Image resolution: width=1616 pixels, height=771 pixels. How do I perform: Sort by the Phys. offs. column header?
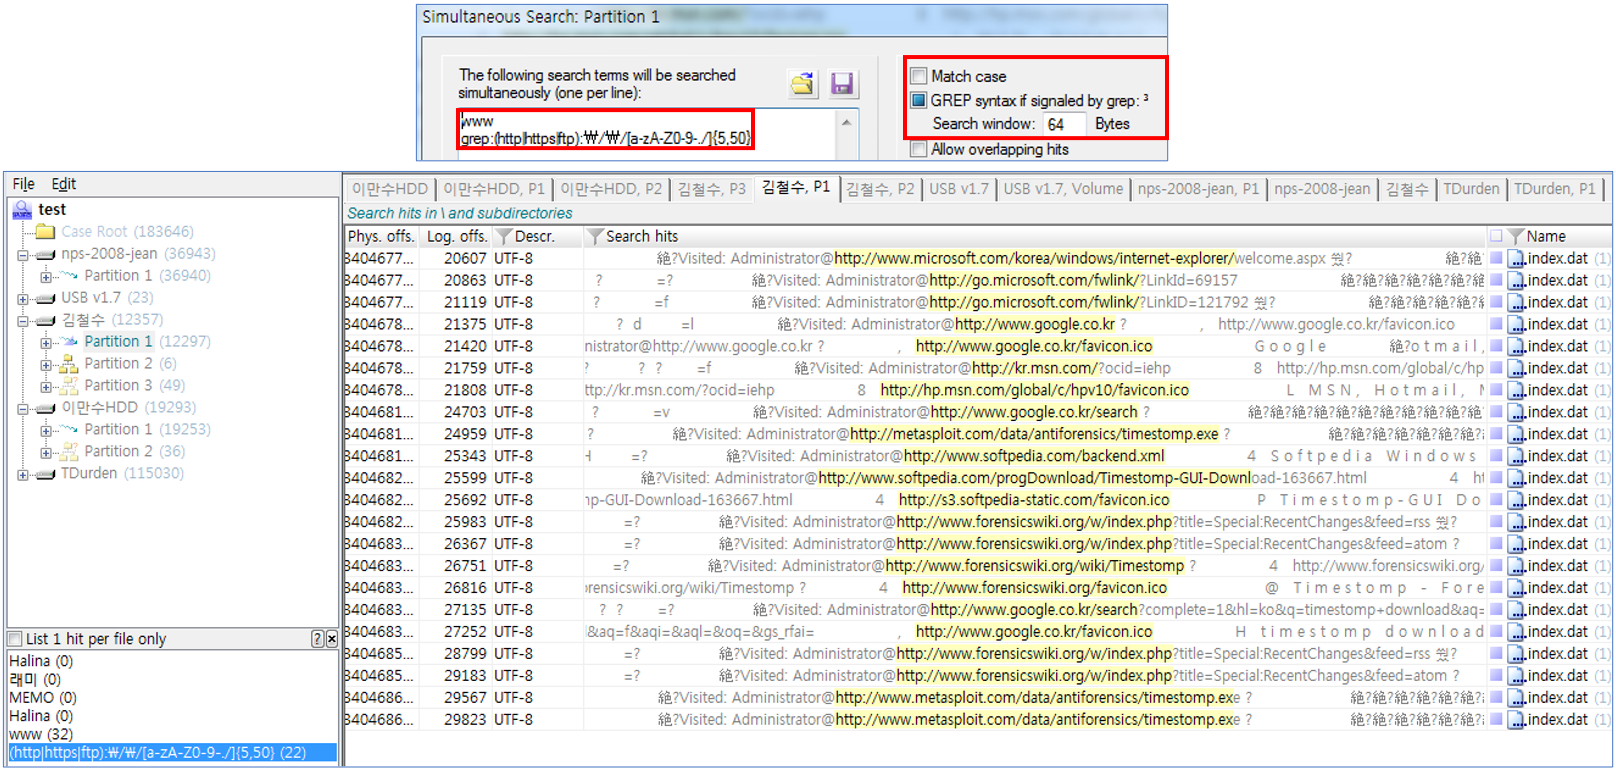[381, 237]
